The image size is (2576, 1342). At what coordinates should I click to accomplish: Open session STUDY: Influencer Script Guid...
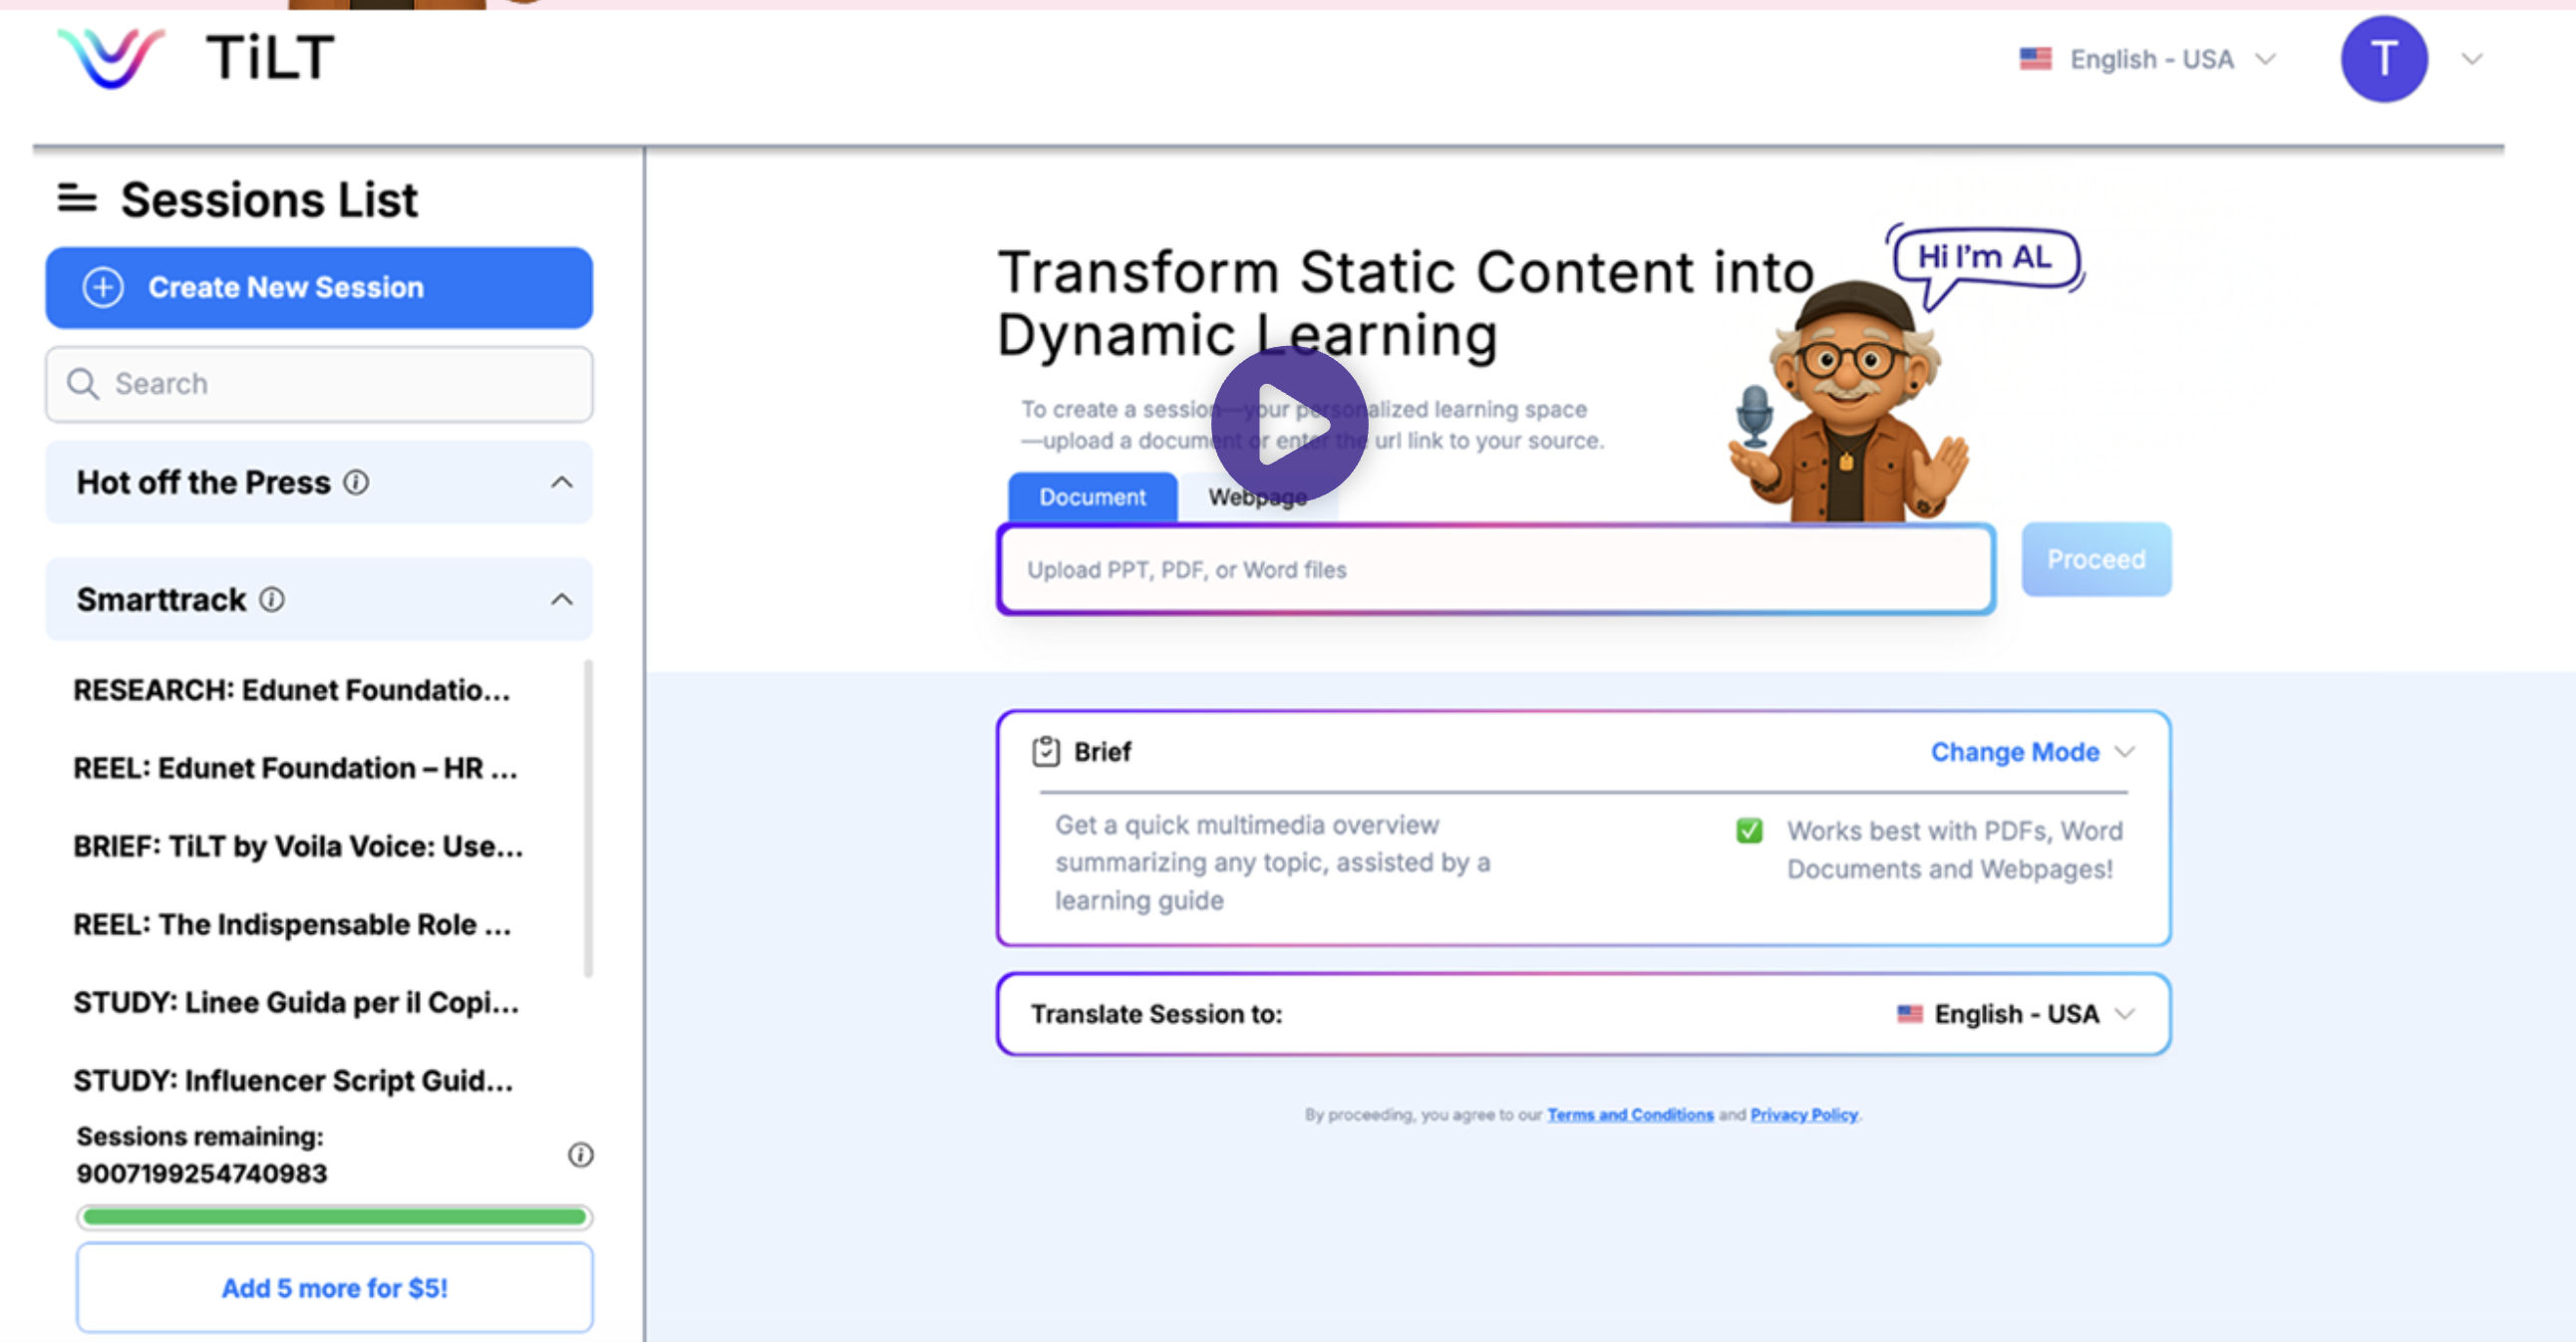tap(293, 1079)
